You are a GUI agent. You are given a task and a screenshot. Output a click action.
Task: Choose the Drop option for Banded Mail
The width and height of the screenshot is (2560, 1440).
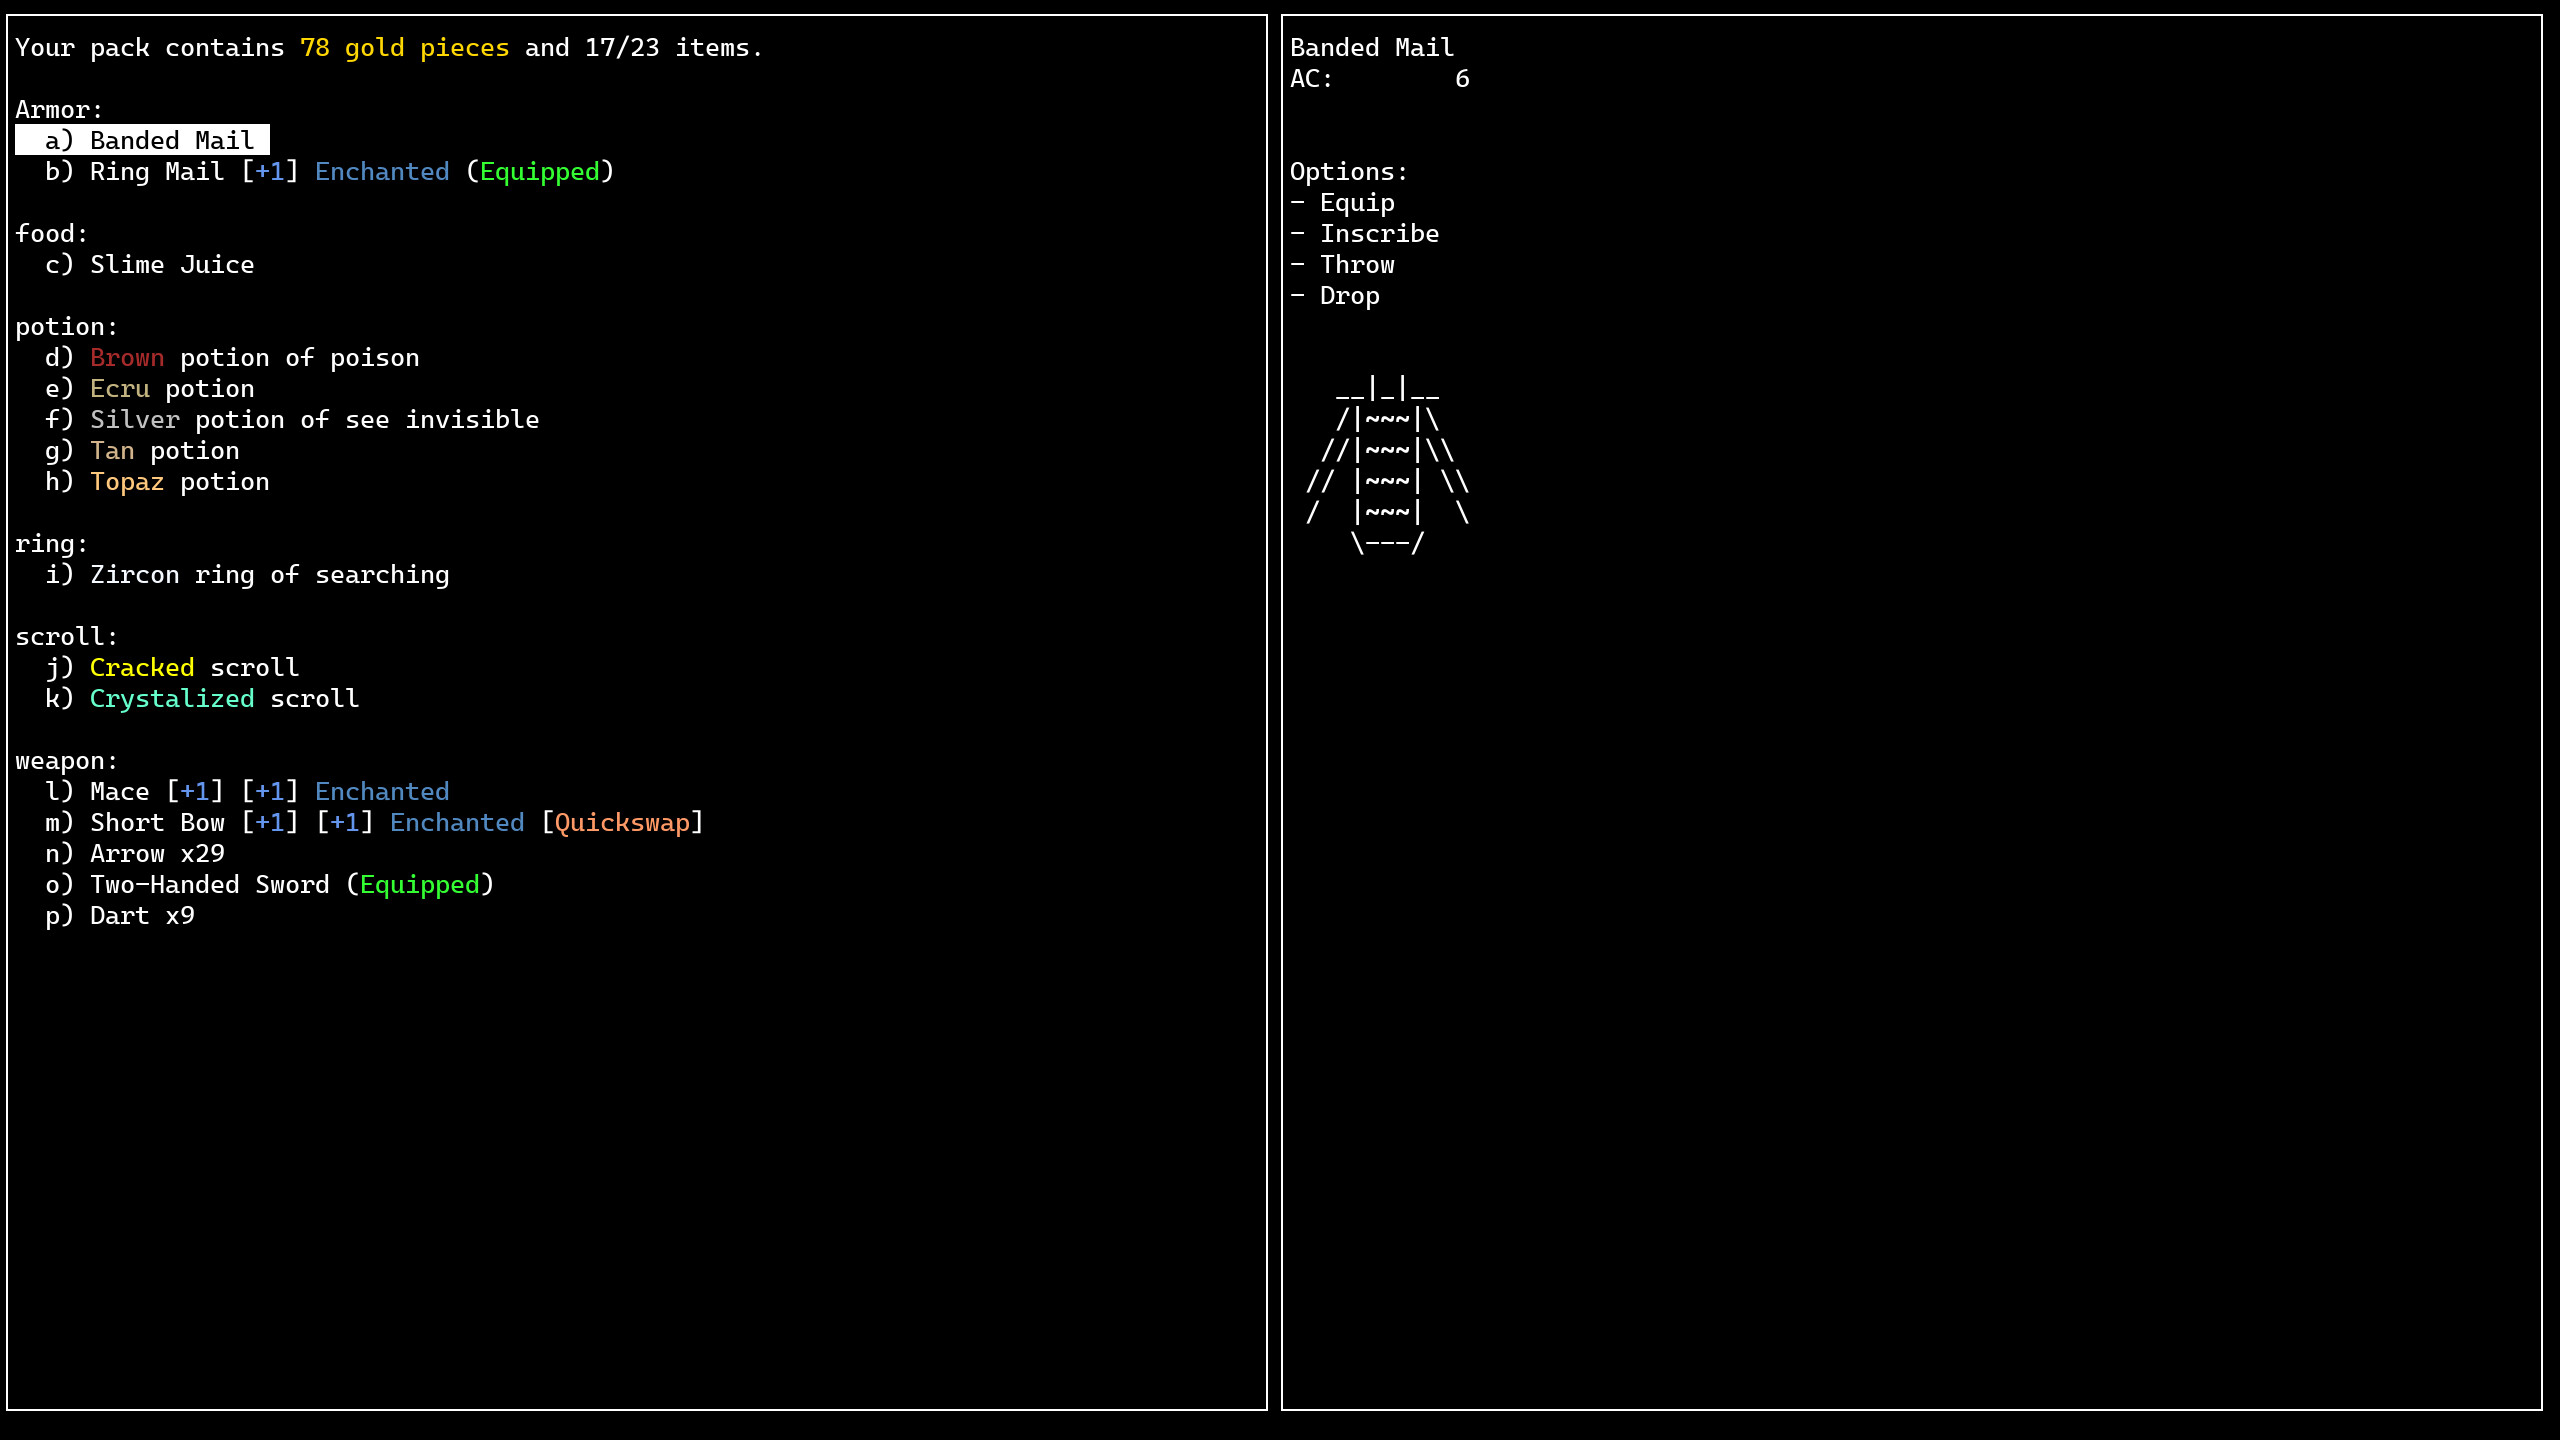[1348, 295]
